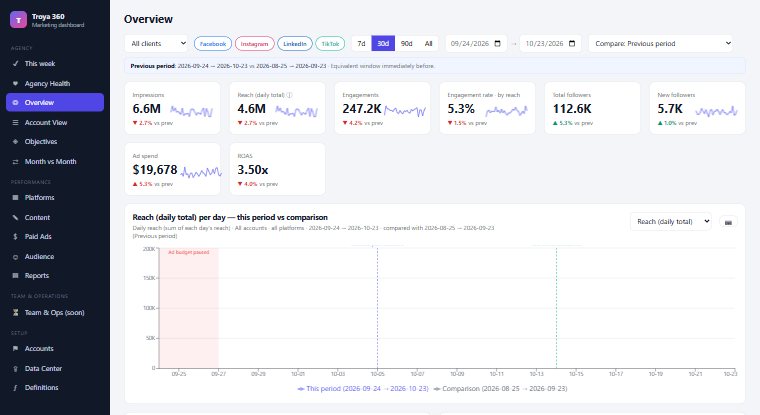Click the Content pencil icon
Image resolution: width=760 pixels, height=415 pixels.
tap(16, 218)
